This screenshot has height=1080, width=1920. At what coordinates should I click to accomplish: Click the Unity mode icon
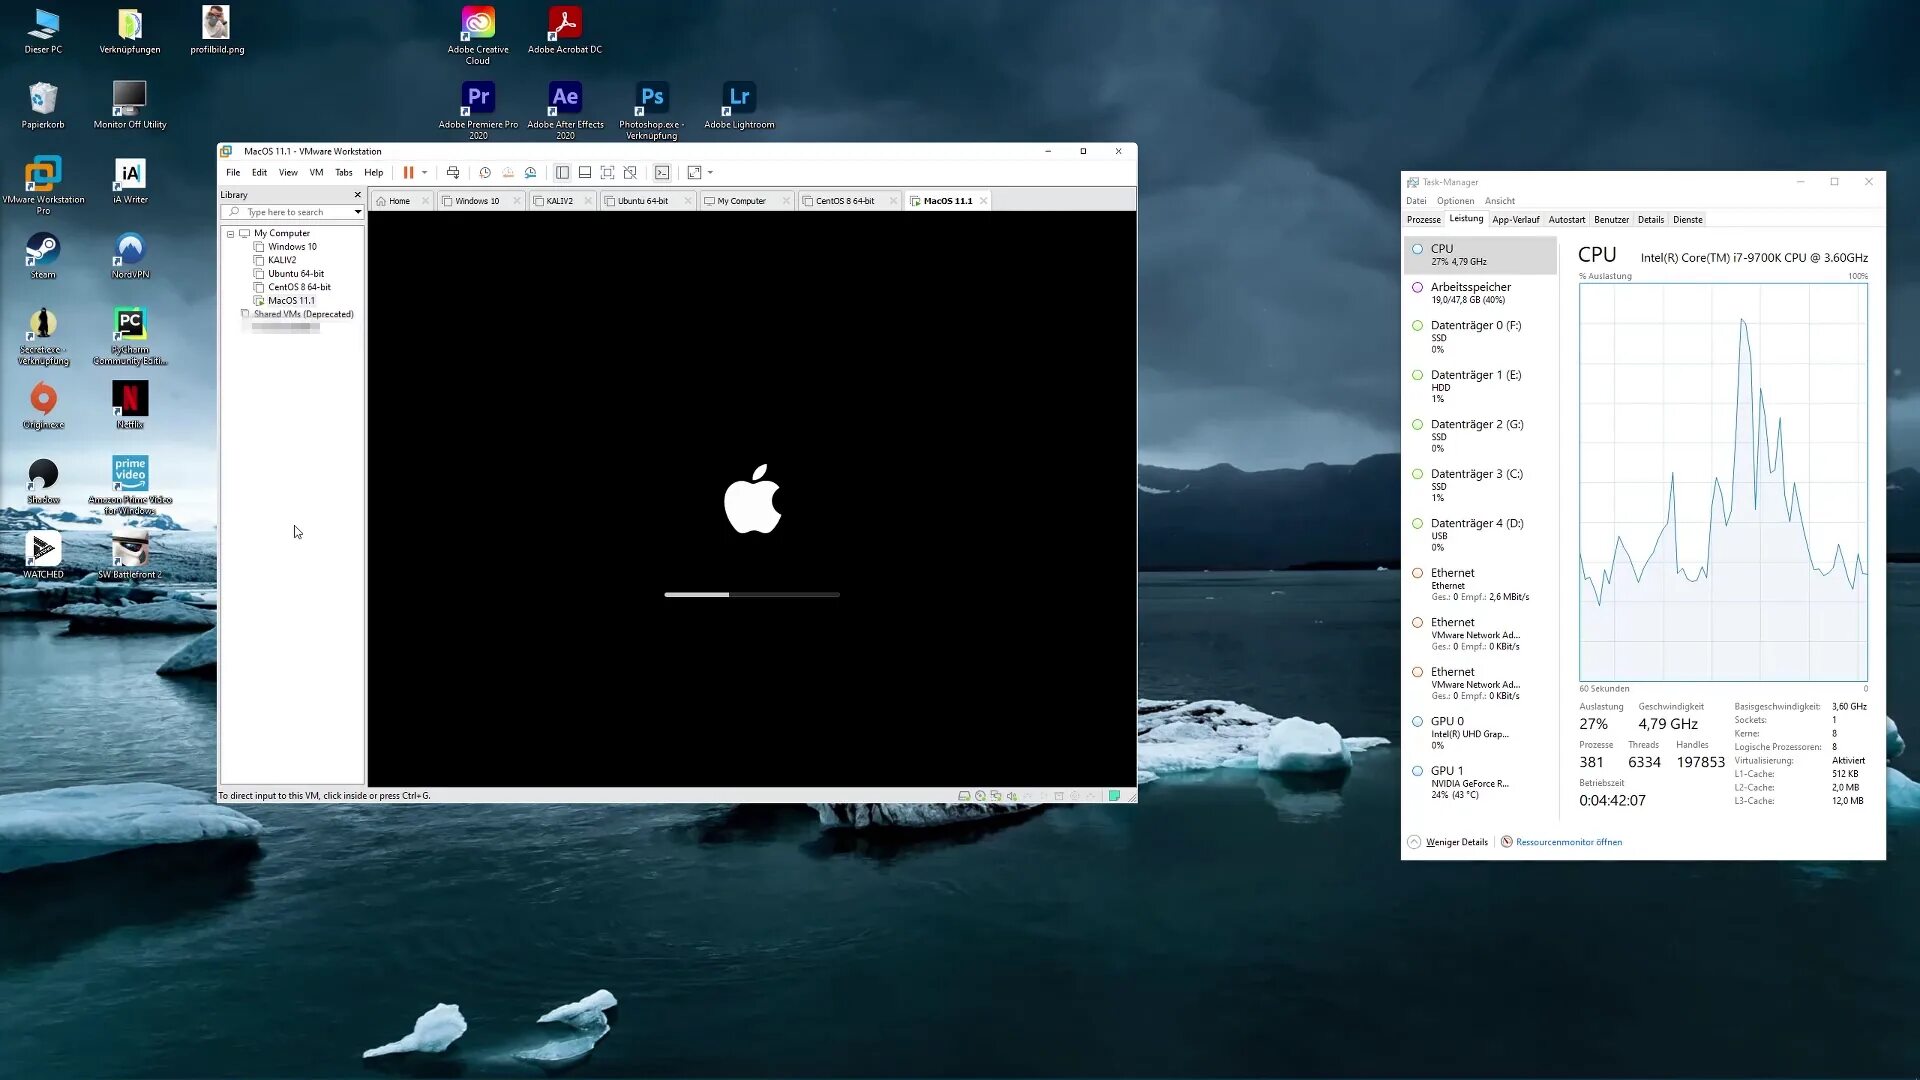coord(630,173)
